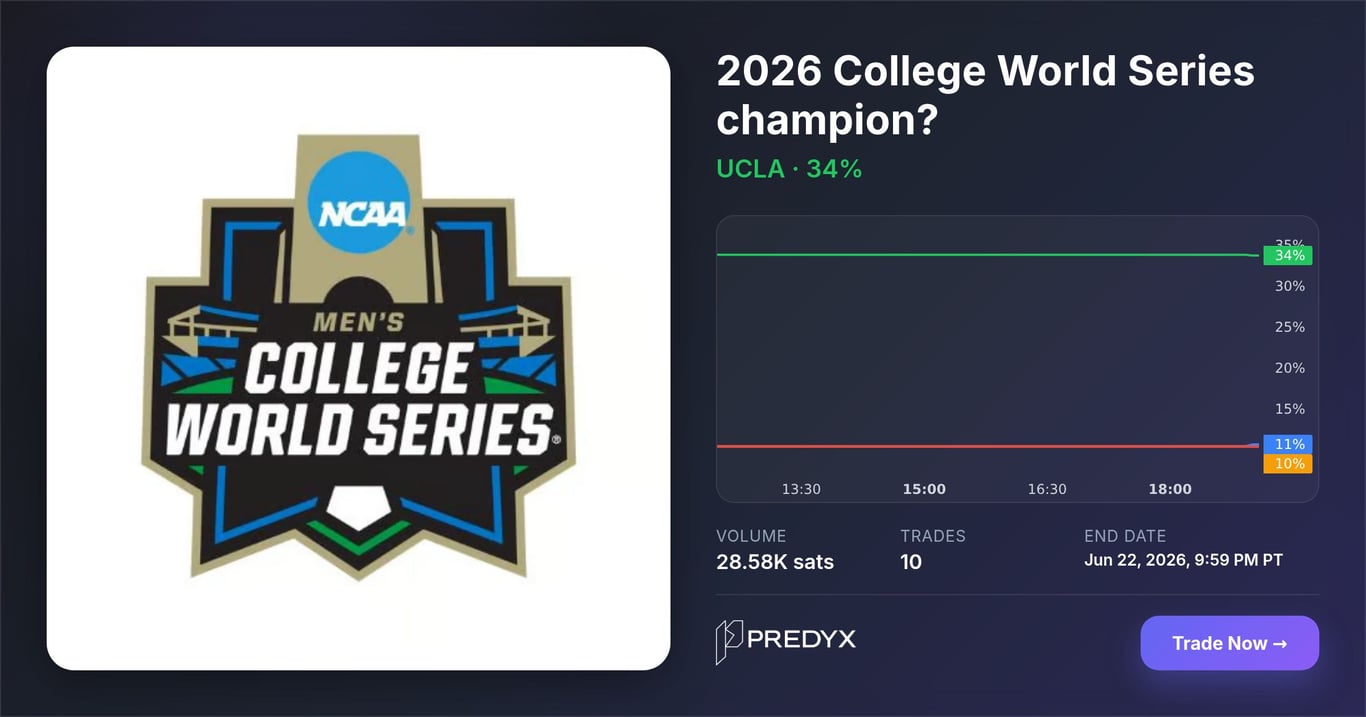Click the Predyx logo icon
1366x717 pixels.
point(729,642)
